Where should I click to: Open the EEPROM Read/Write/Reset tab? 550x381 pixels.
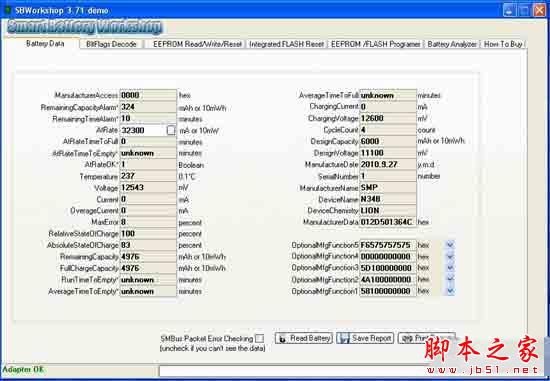(x=197, y=44)
